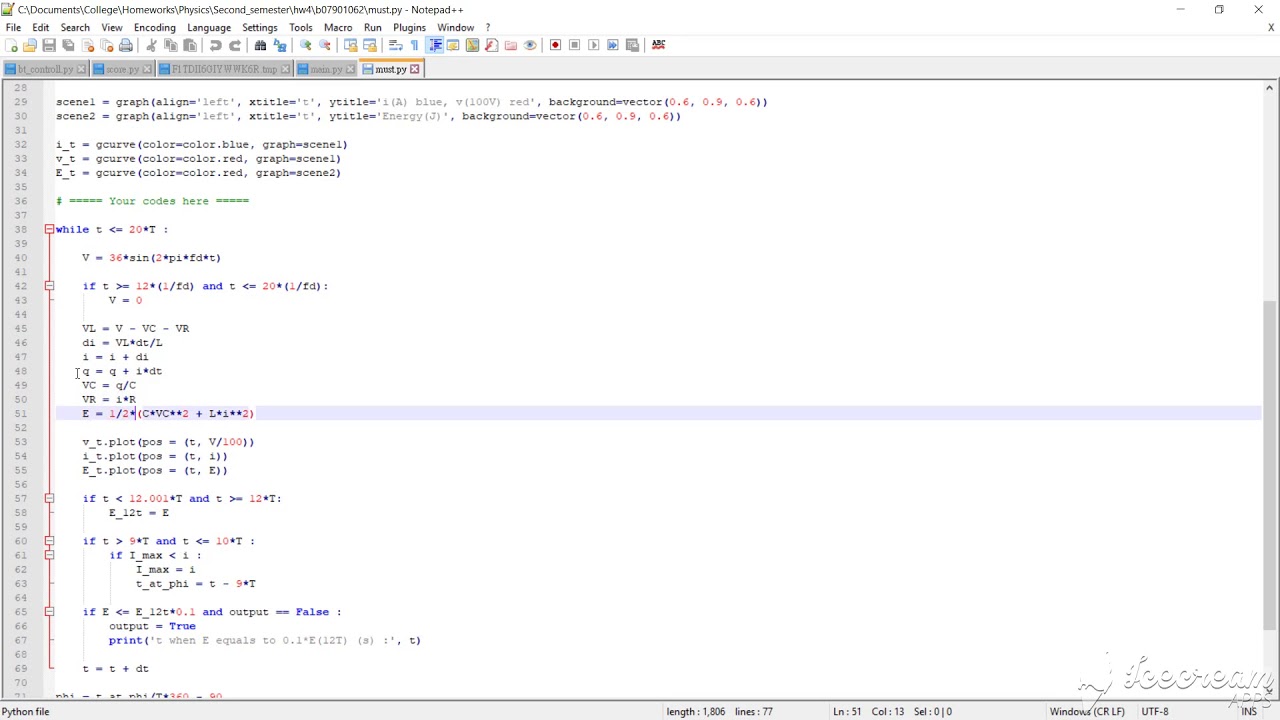Open the File menu
Screen dimensions: 1280x720
(x=13, y=27)
